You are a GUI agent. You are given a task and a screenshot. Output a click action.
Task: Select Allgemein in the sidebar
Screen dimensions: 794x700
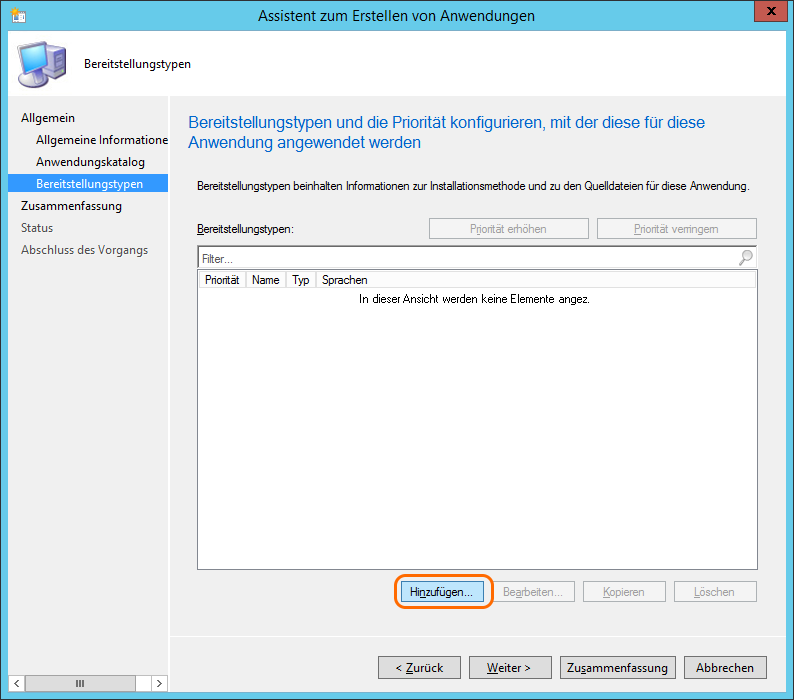[48, 118]
